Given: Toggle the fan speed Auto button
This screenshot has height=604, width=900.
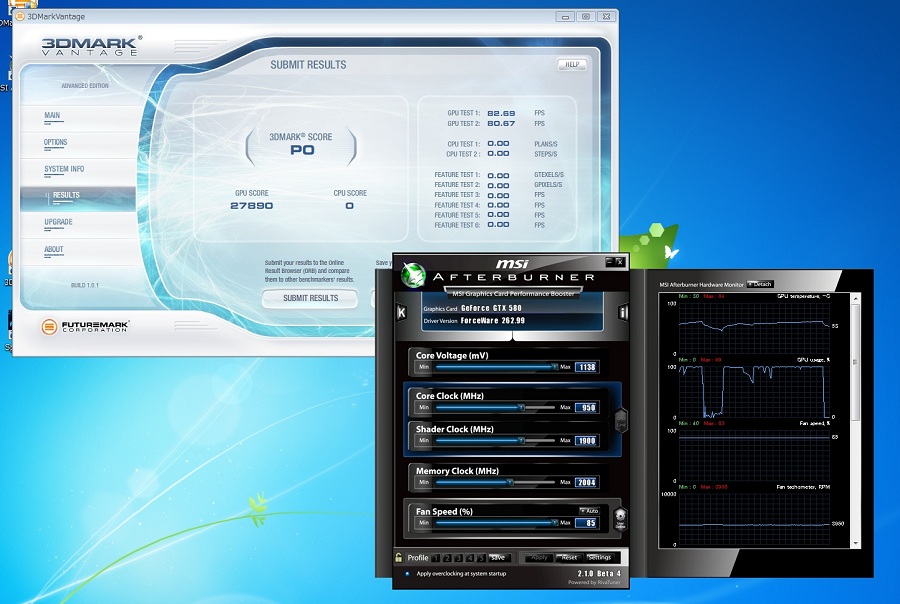Looking at the screenshot, I should (x=589, y=510).
